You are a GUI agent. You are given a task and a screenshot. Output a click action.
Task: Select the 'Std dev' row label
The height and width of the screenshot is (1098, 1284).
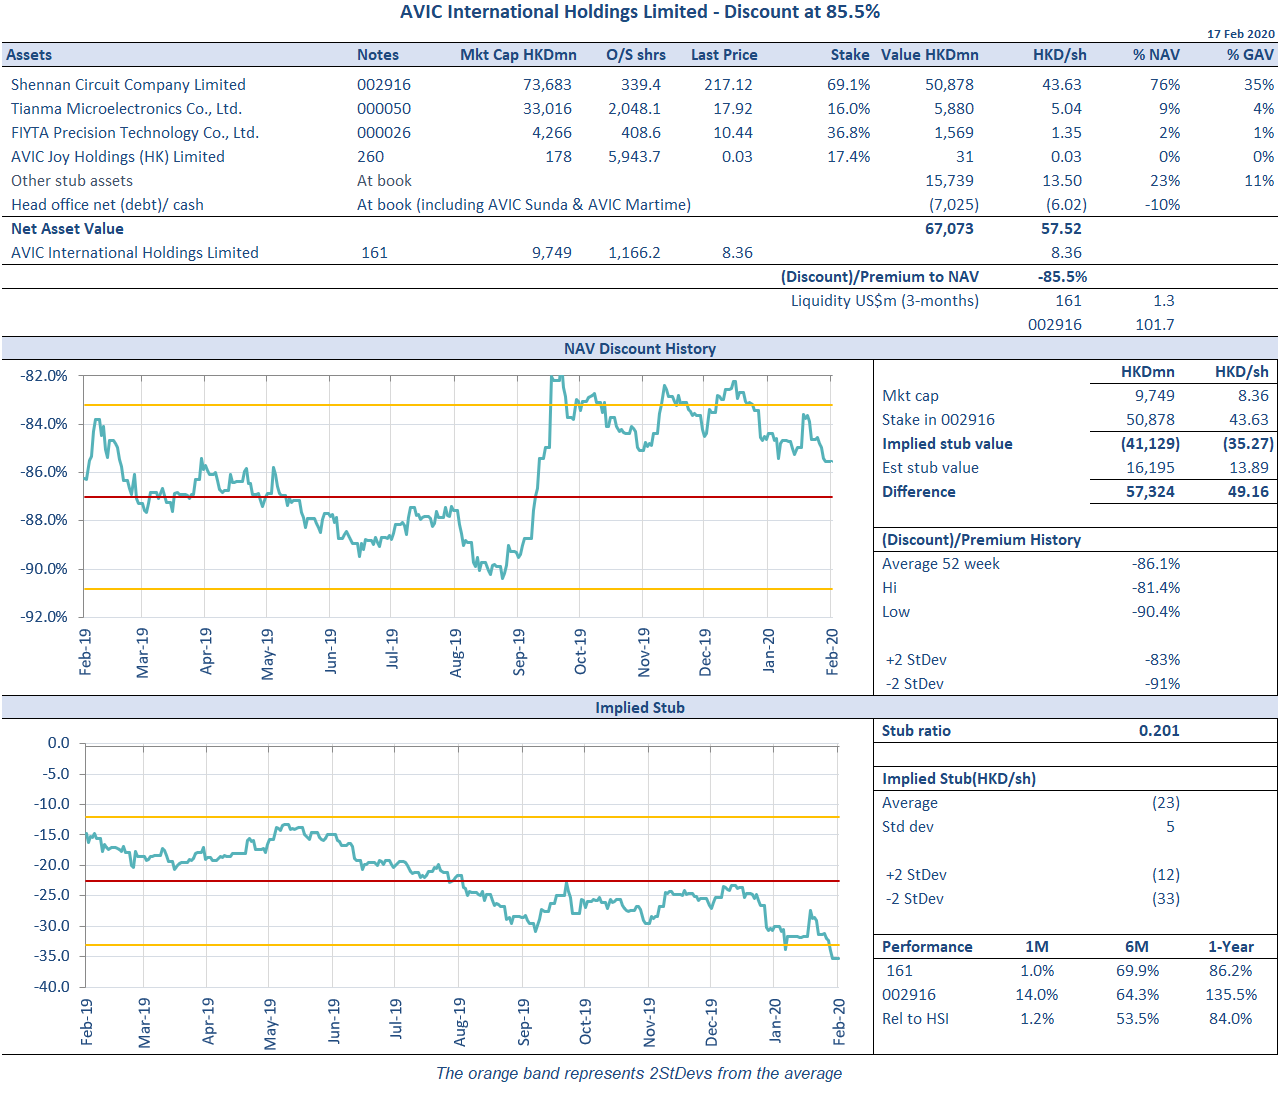coord(908,827)
